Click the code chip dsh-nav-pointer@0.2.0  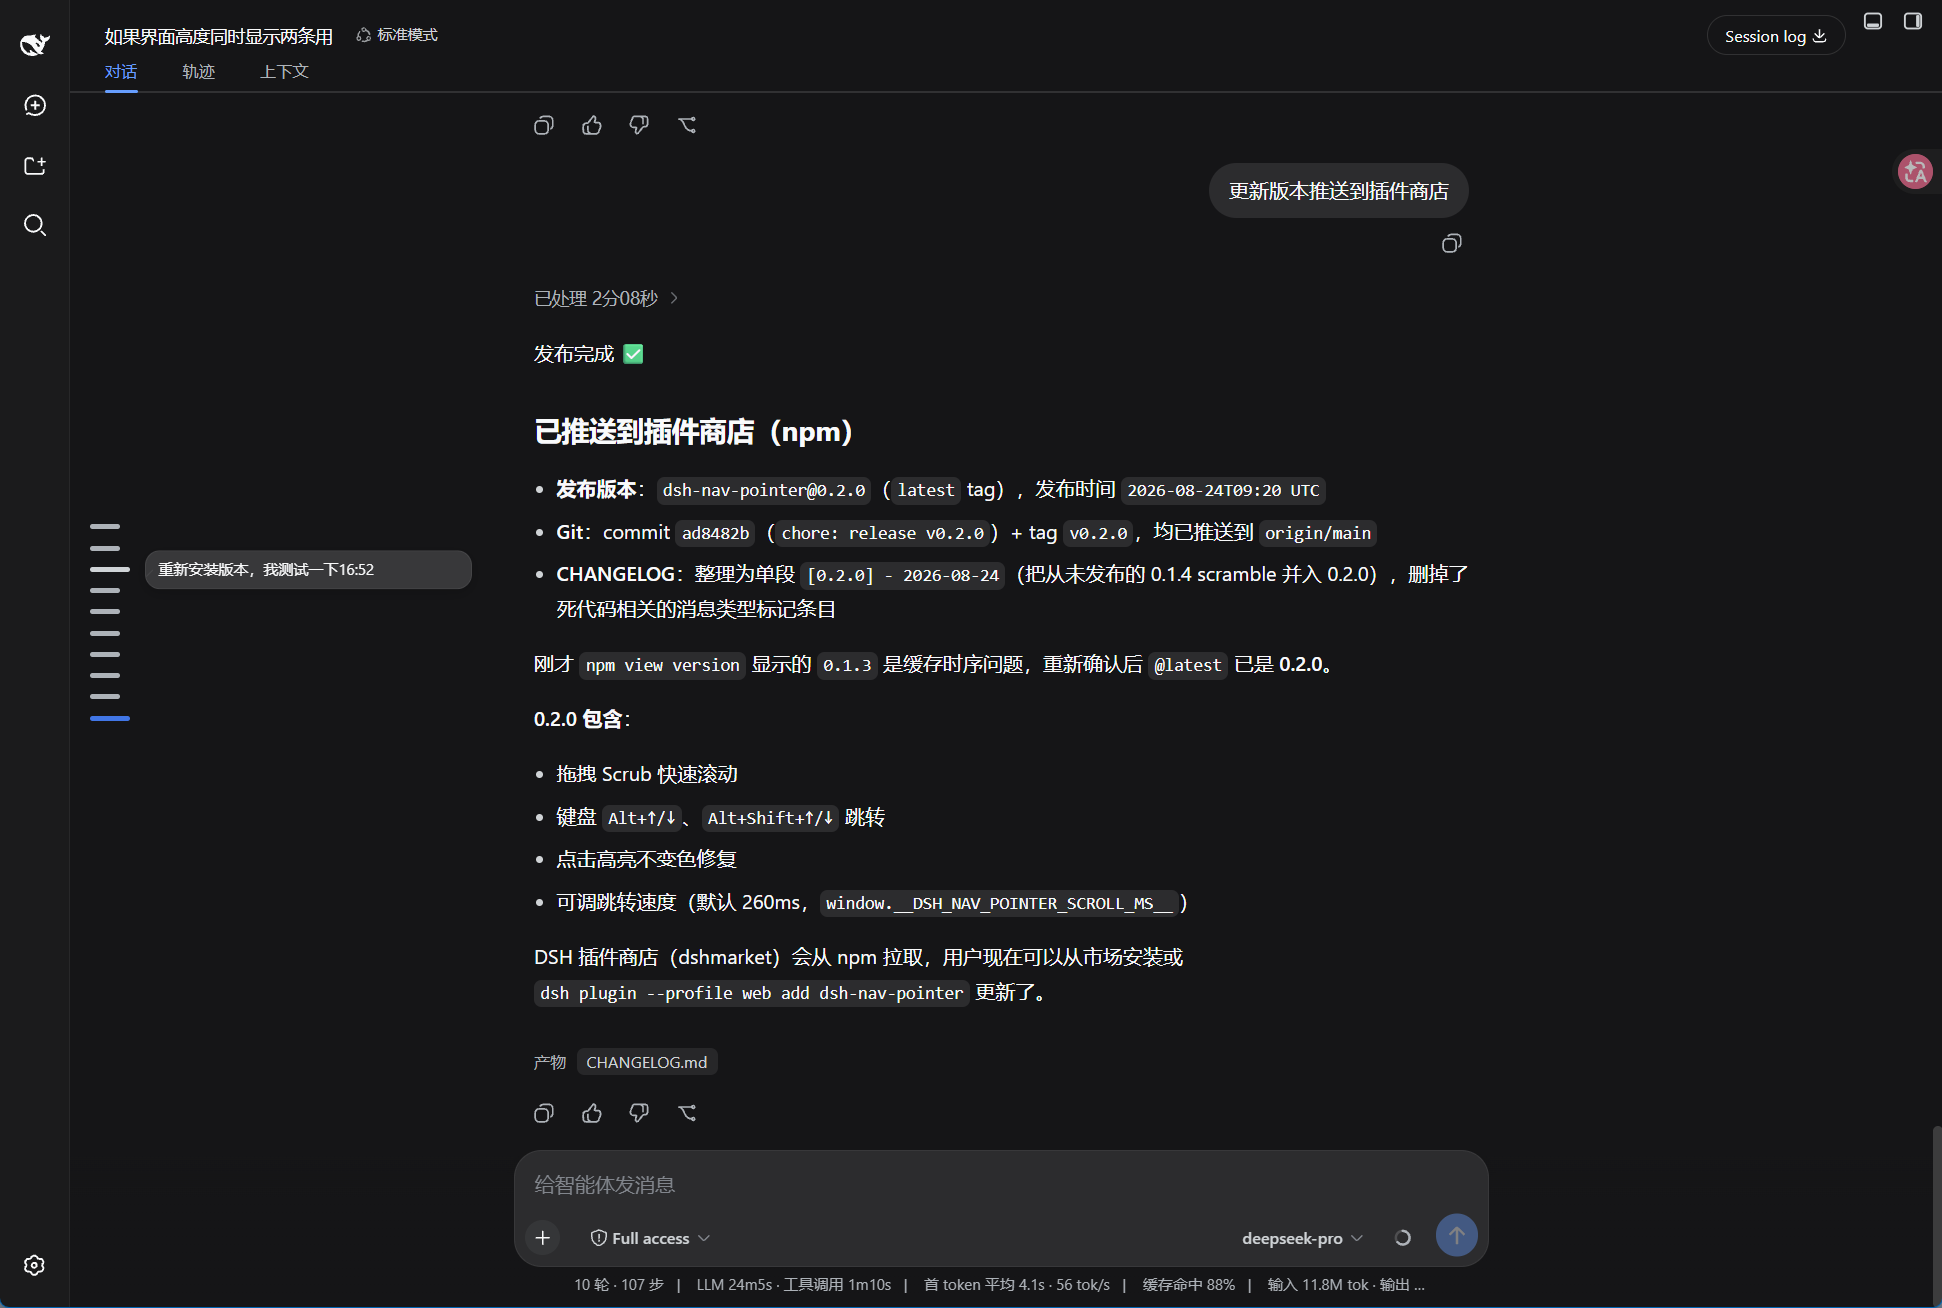(764, 490)
